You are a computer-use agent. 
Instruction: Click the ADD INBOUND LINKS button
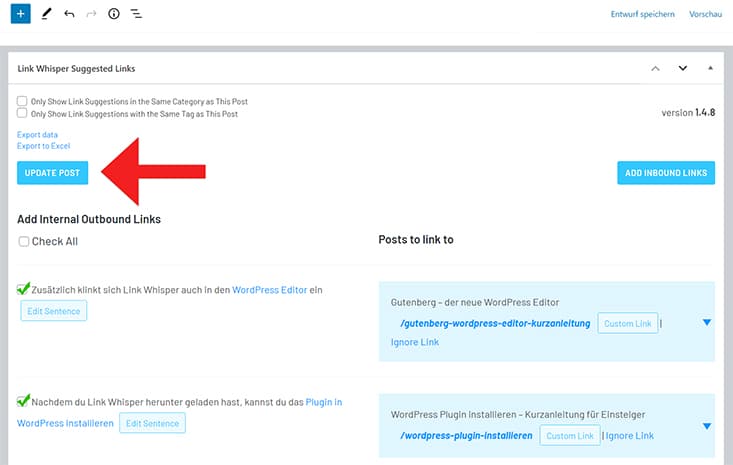click(666, 173)
